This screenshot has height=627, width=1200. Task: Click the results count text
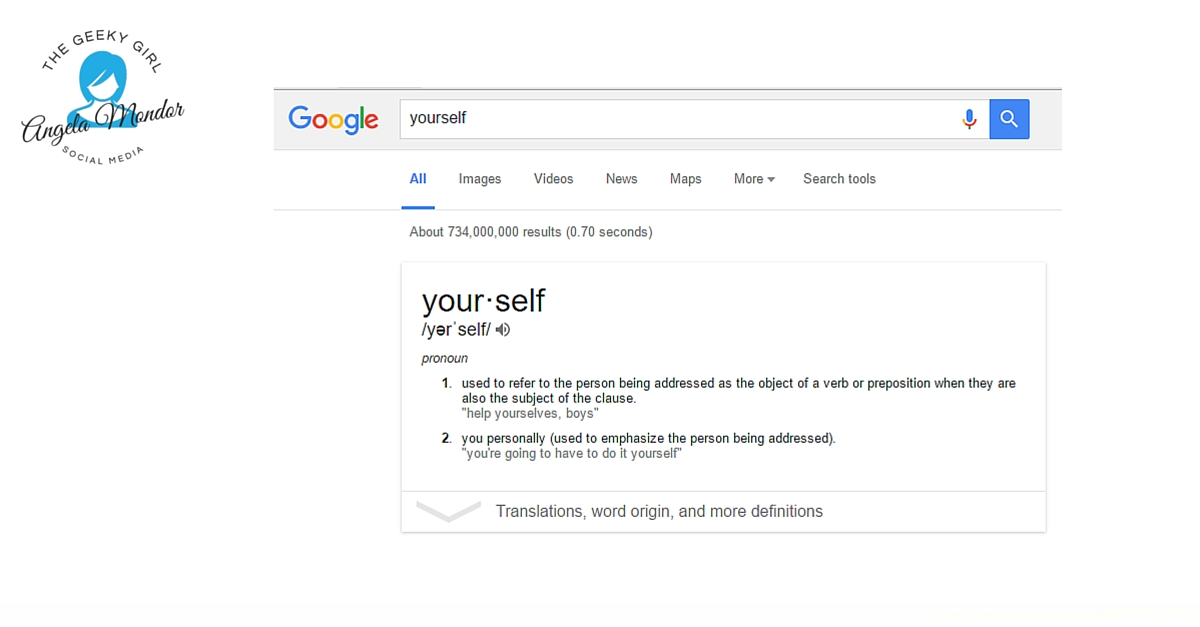(x=531, y=232)
